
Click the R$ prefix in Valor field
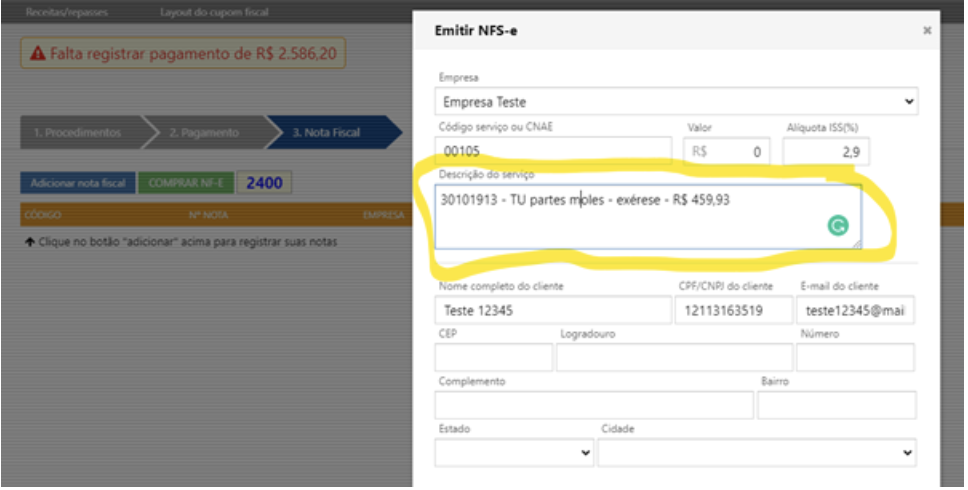click(x=699, y=151)
